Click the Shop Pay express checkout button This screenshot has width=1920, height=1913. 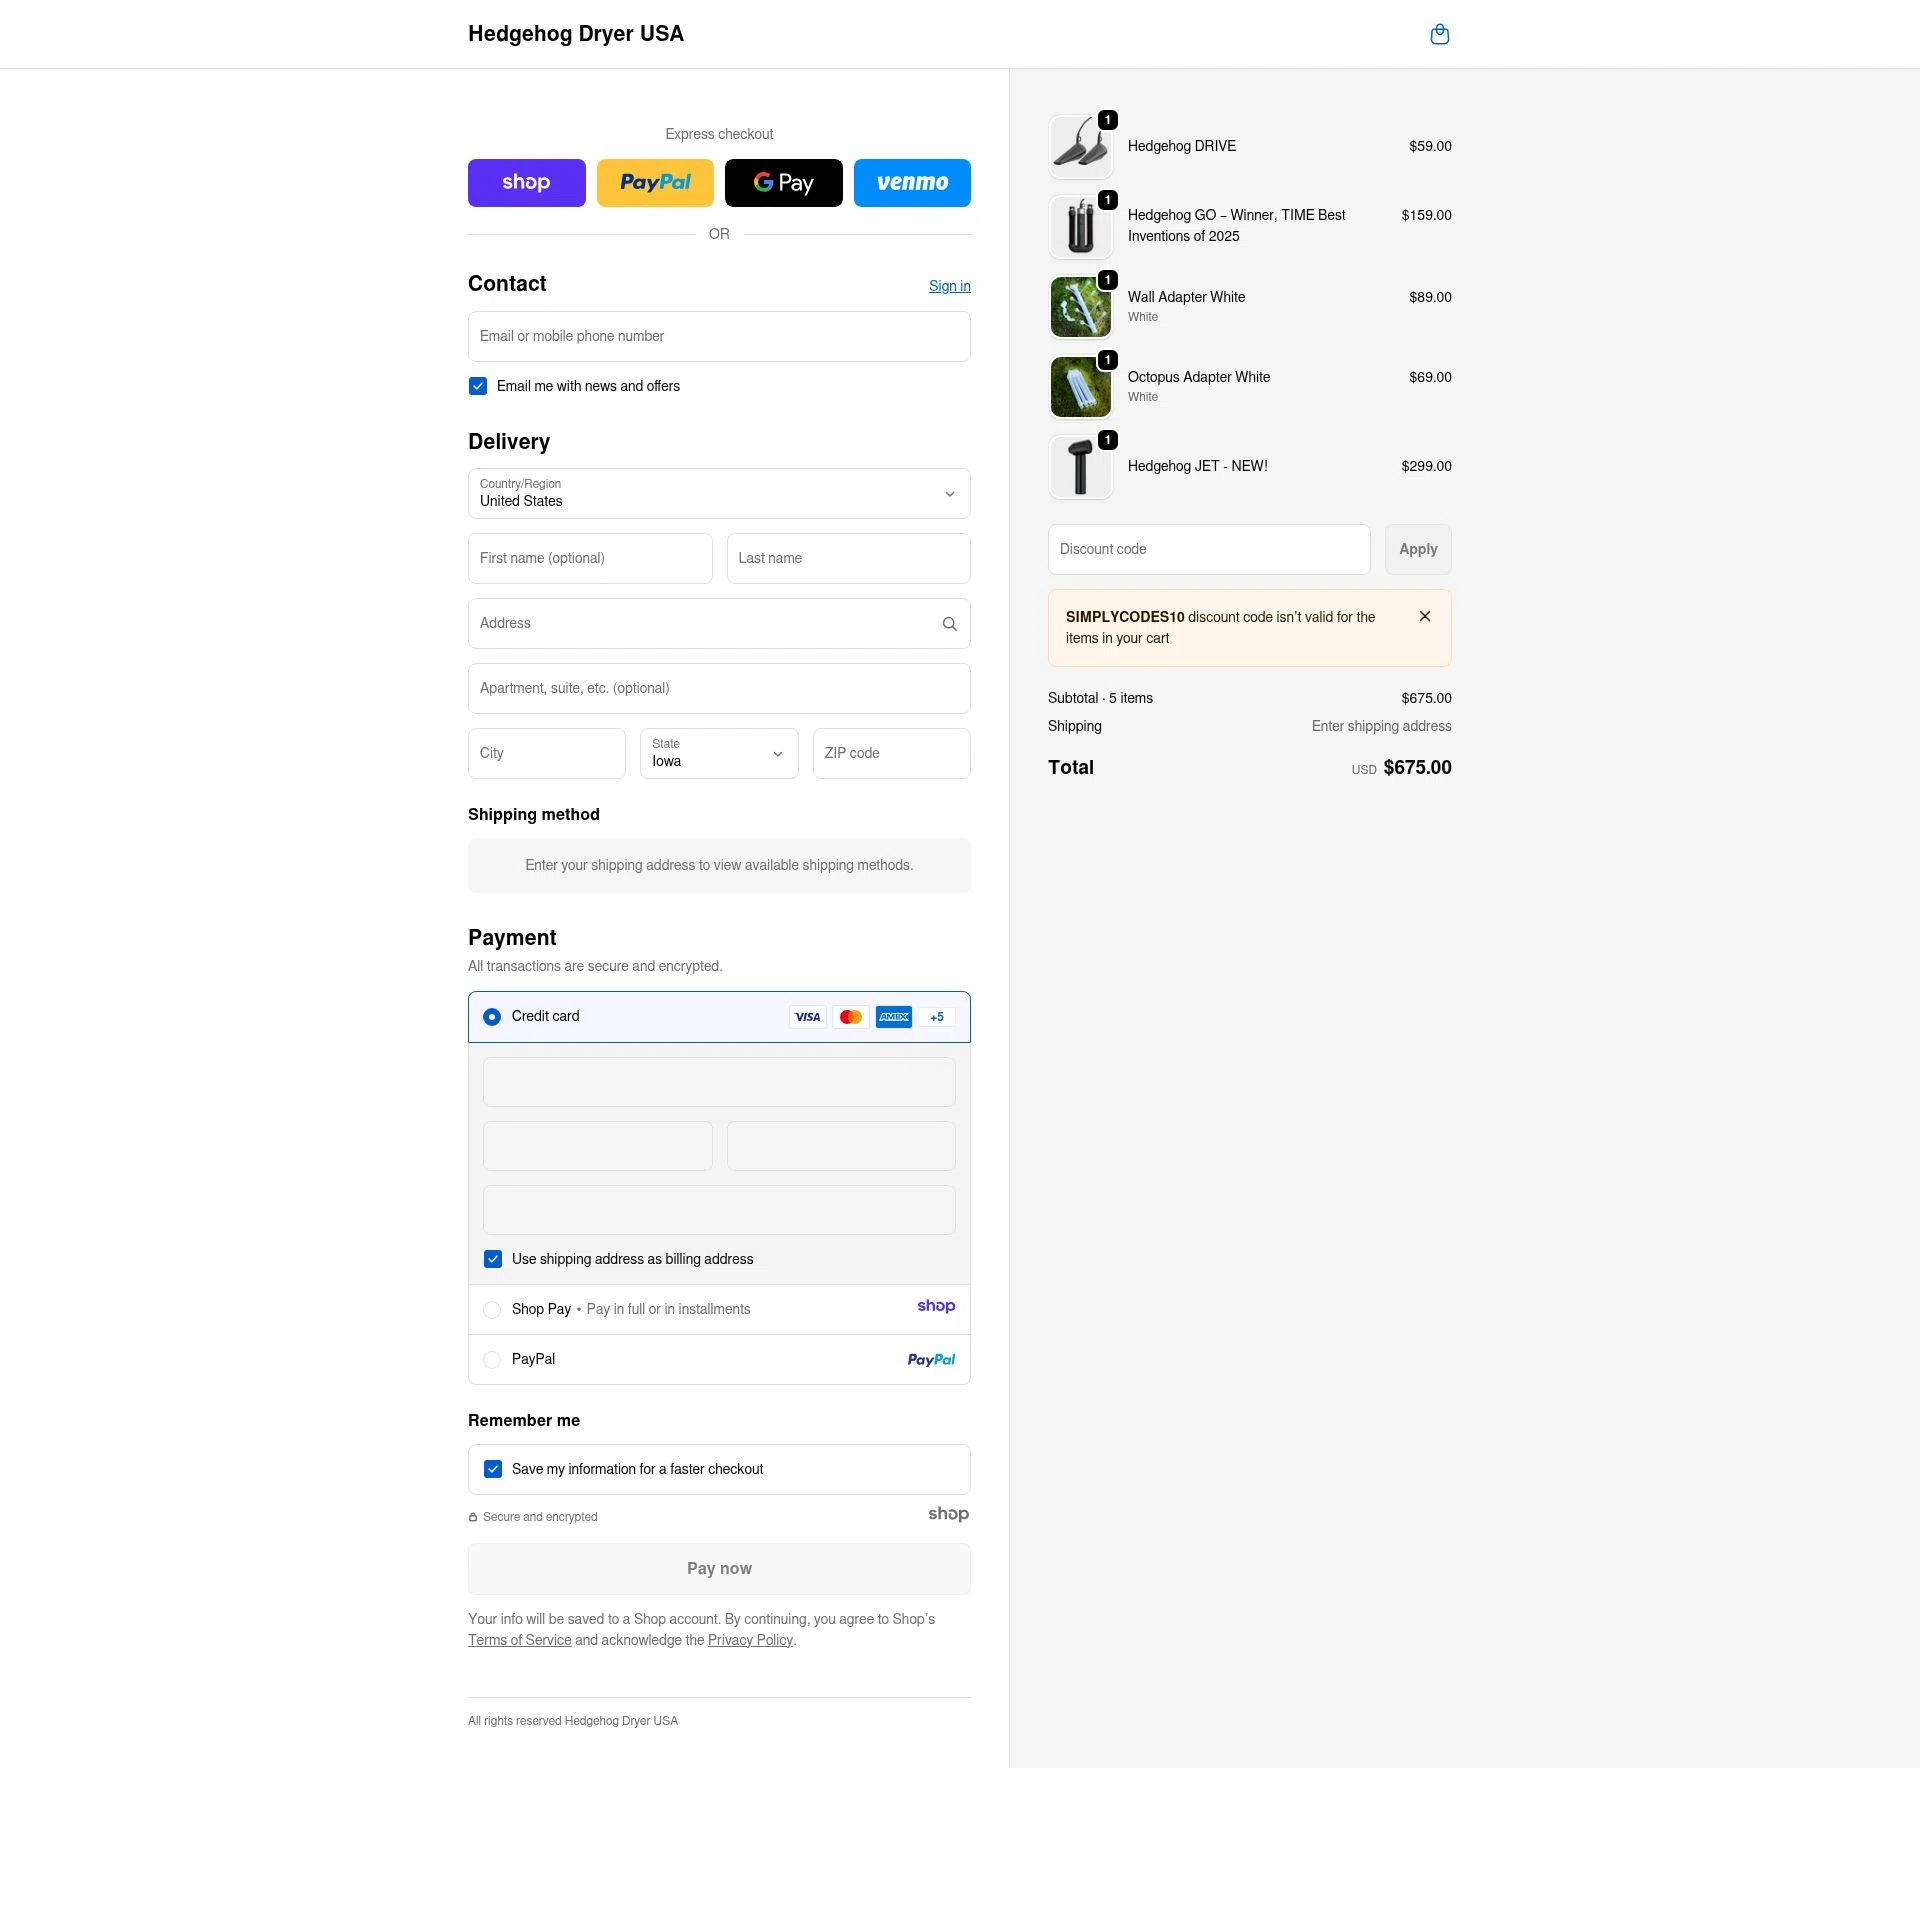(x=527, y=182)
